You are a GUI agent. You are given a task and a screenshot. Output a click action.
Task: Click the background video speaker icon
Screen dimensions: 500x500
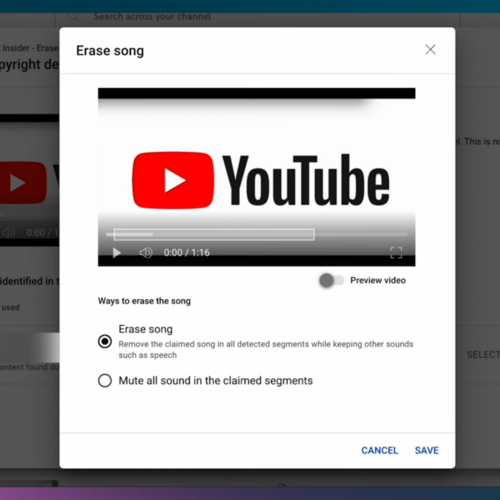pos(8,233)
